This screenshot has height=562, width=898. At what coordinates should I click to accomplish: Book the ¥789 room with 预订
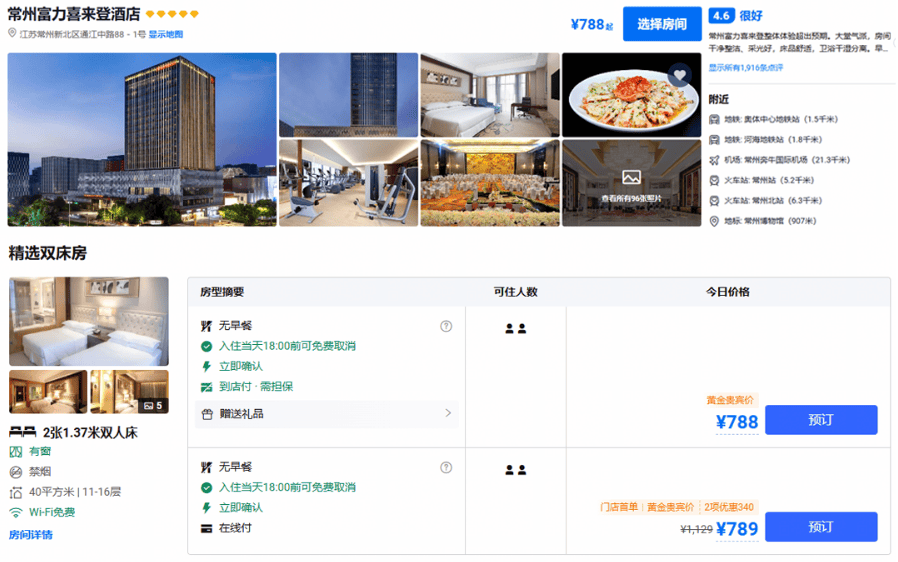point(821,526)
